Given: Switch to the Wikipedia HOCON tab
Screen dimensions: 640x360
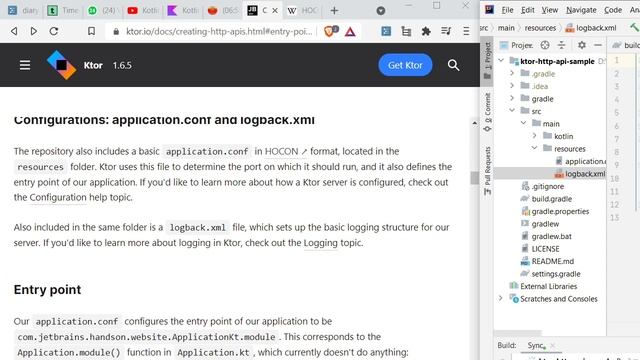Looking at the screenshot, I should (302, 11).
